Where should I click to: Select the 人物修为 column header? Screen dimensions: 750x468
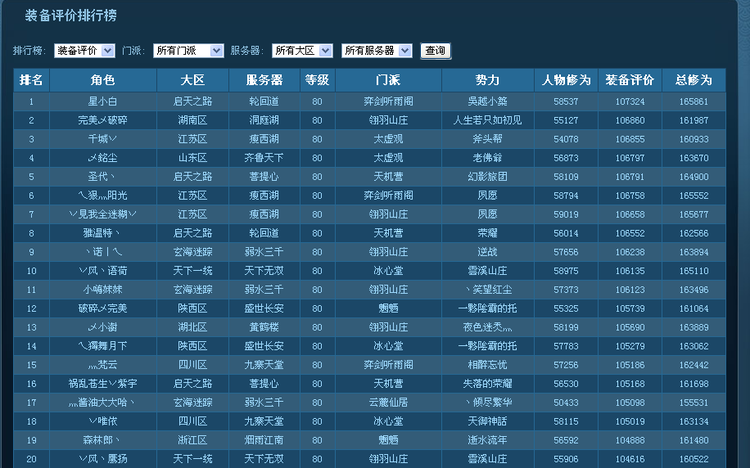tap(566, 80)
